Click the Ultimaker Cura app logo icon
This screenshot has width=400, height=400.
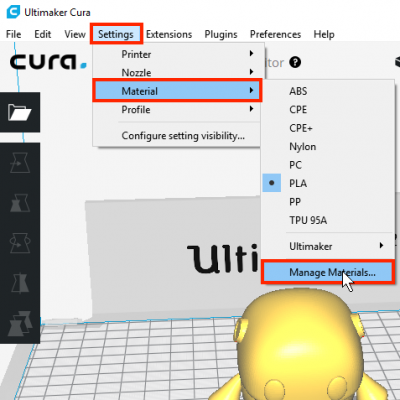13,12
